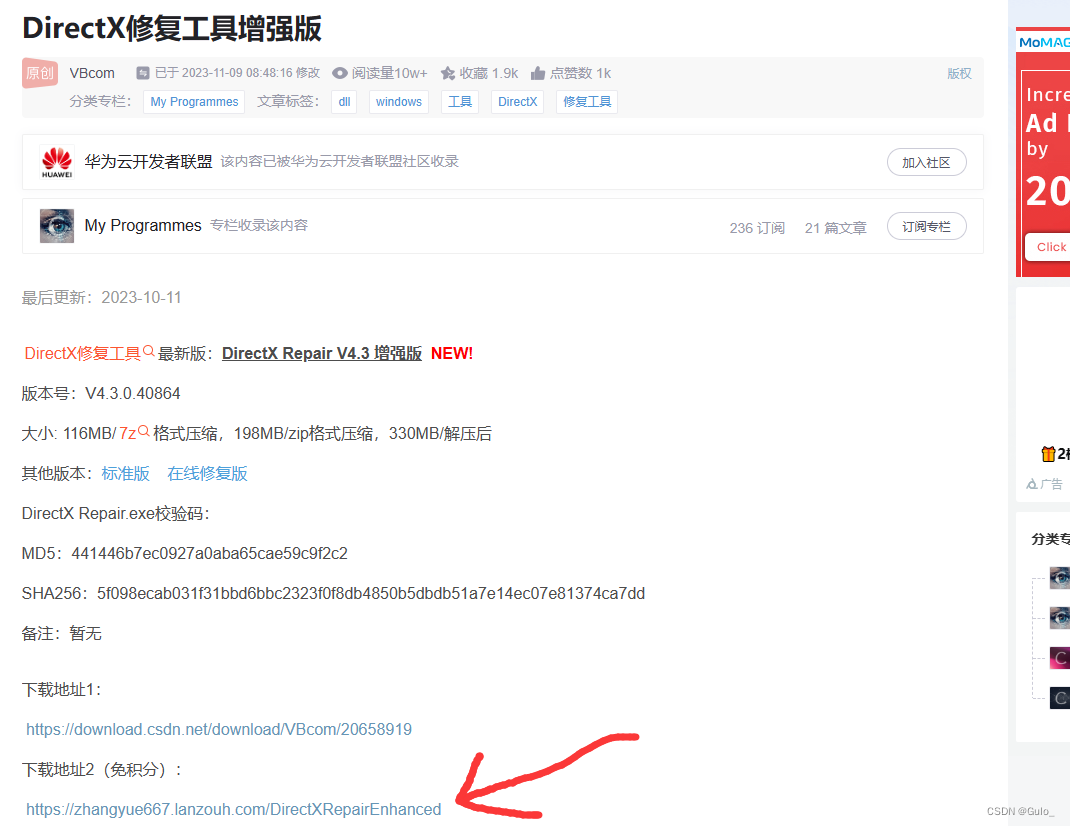Image resolution: width=1070 pixels, height=826 pixels.
Task: Select the windows article tag
Action: tap(399, 102)
